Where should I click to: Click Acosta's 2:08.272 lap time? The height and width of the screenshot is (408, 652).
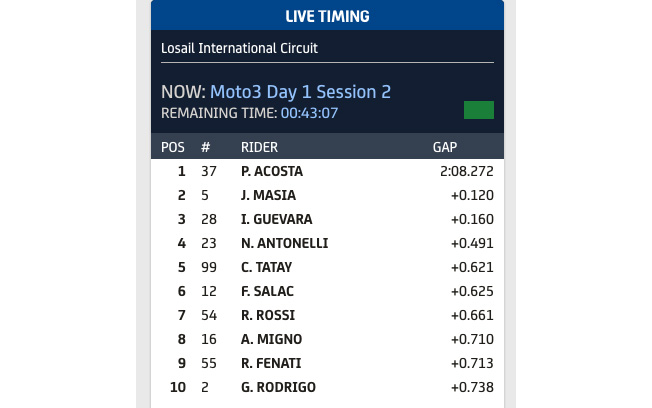[466, 171]
